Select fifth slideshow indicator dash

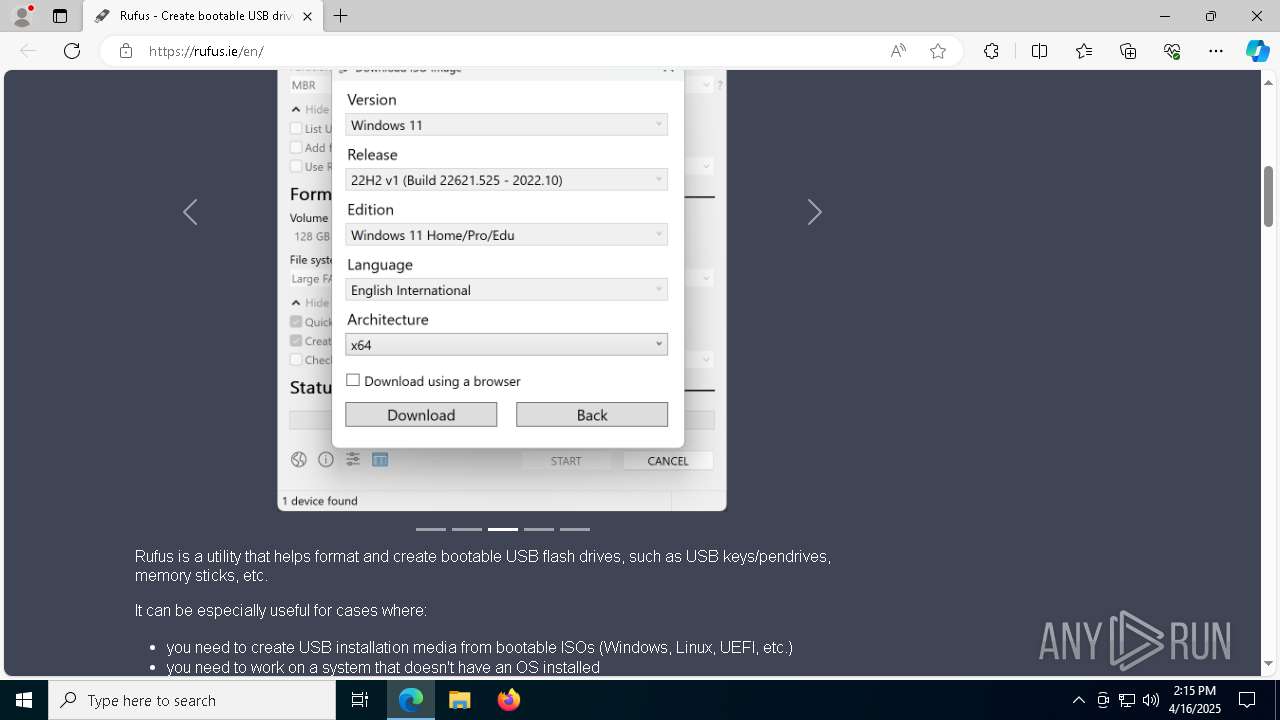coord(575,529)
